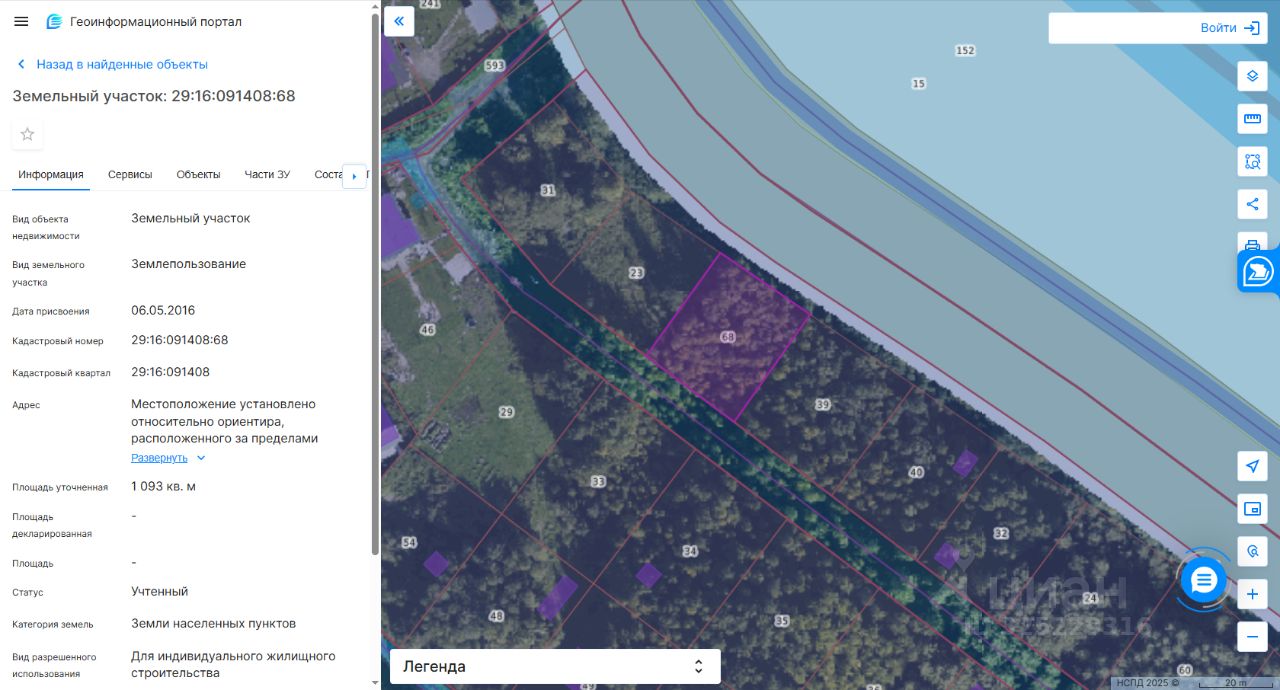Open the overview mini-map
This screenshot has width=1280, height=690.
1252,509
